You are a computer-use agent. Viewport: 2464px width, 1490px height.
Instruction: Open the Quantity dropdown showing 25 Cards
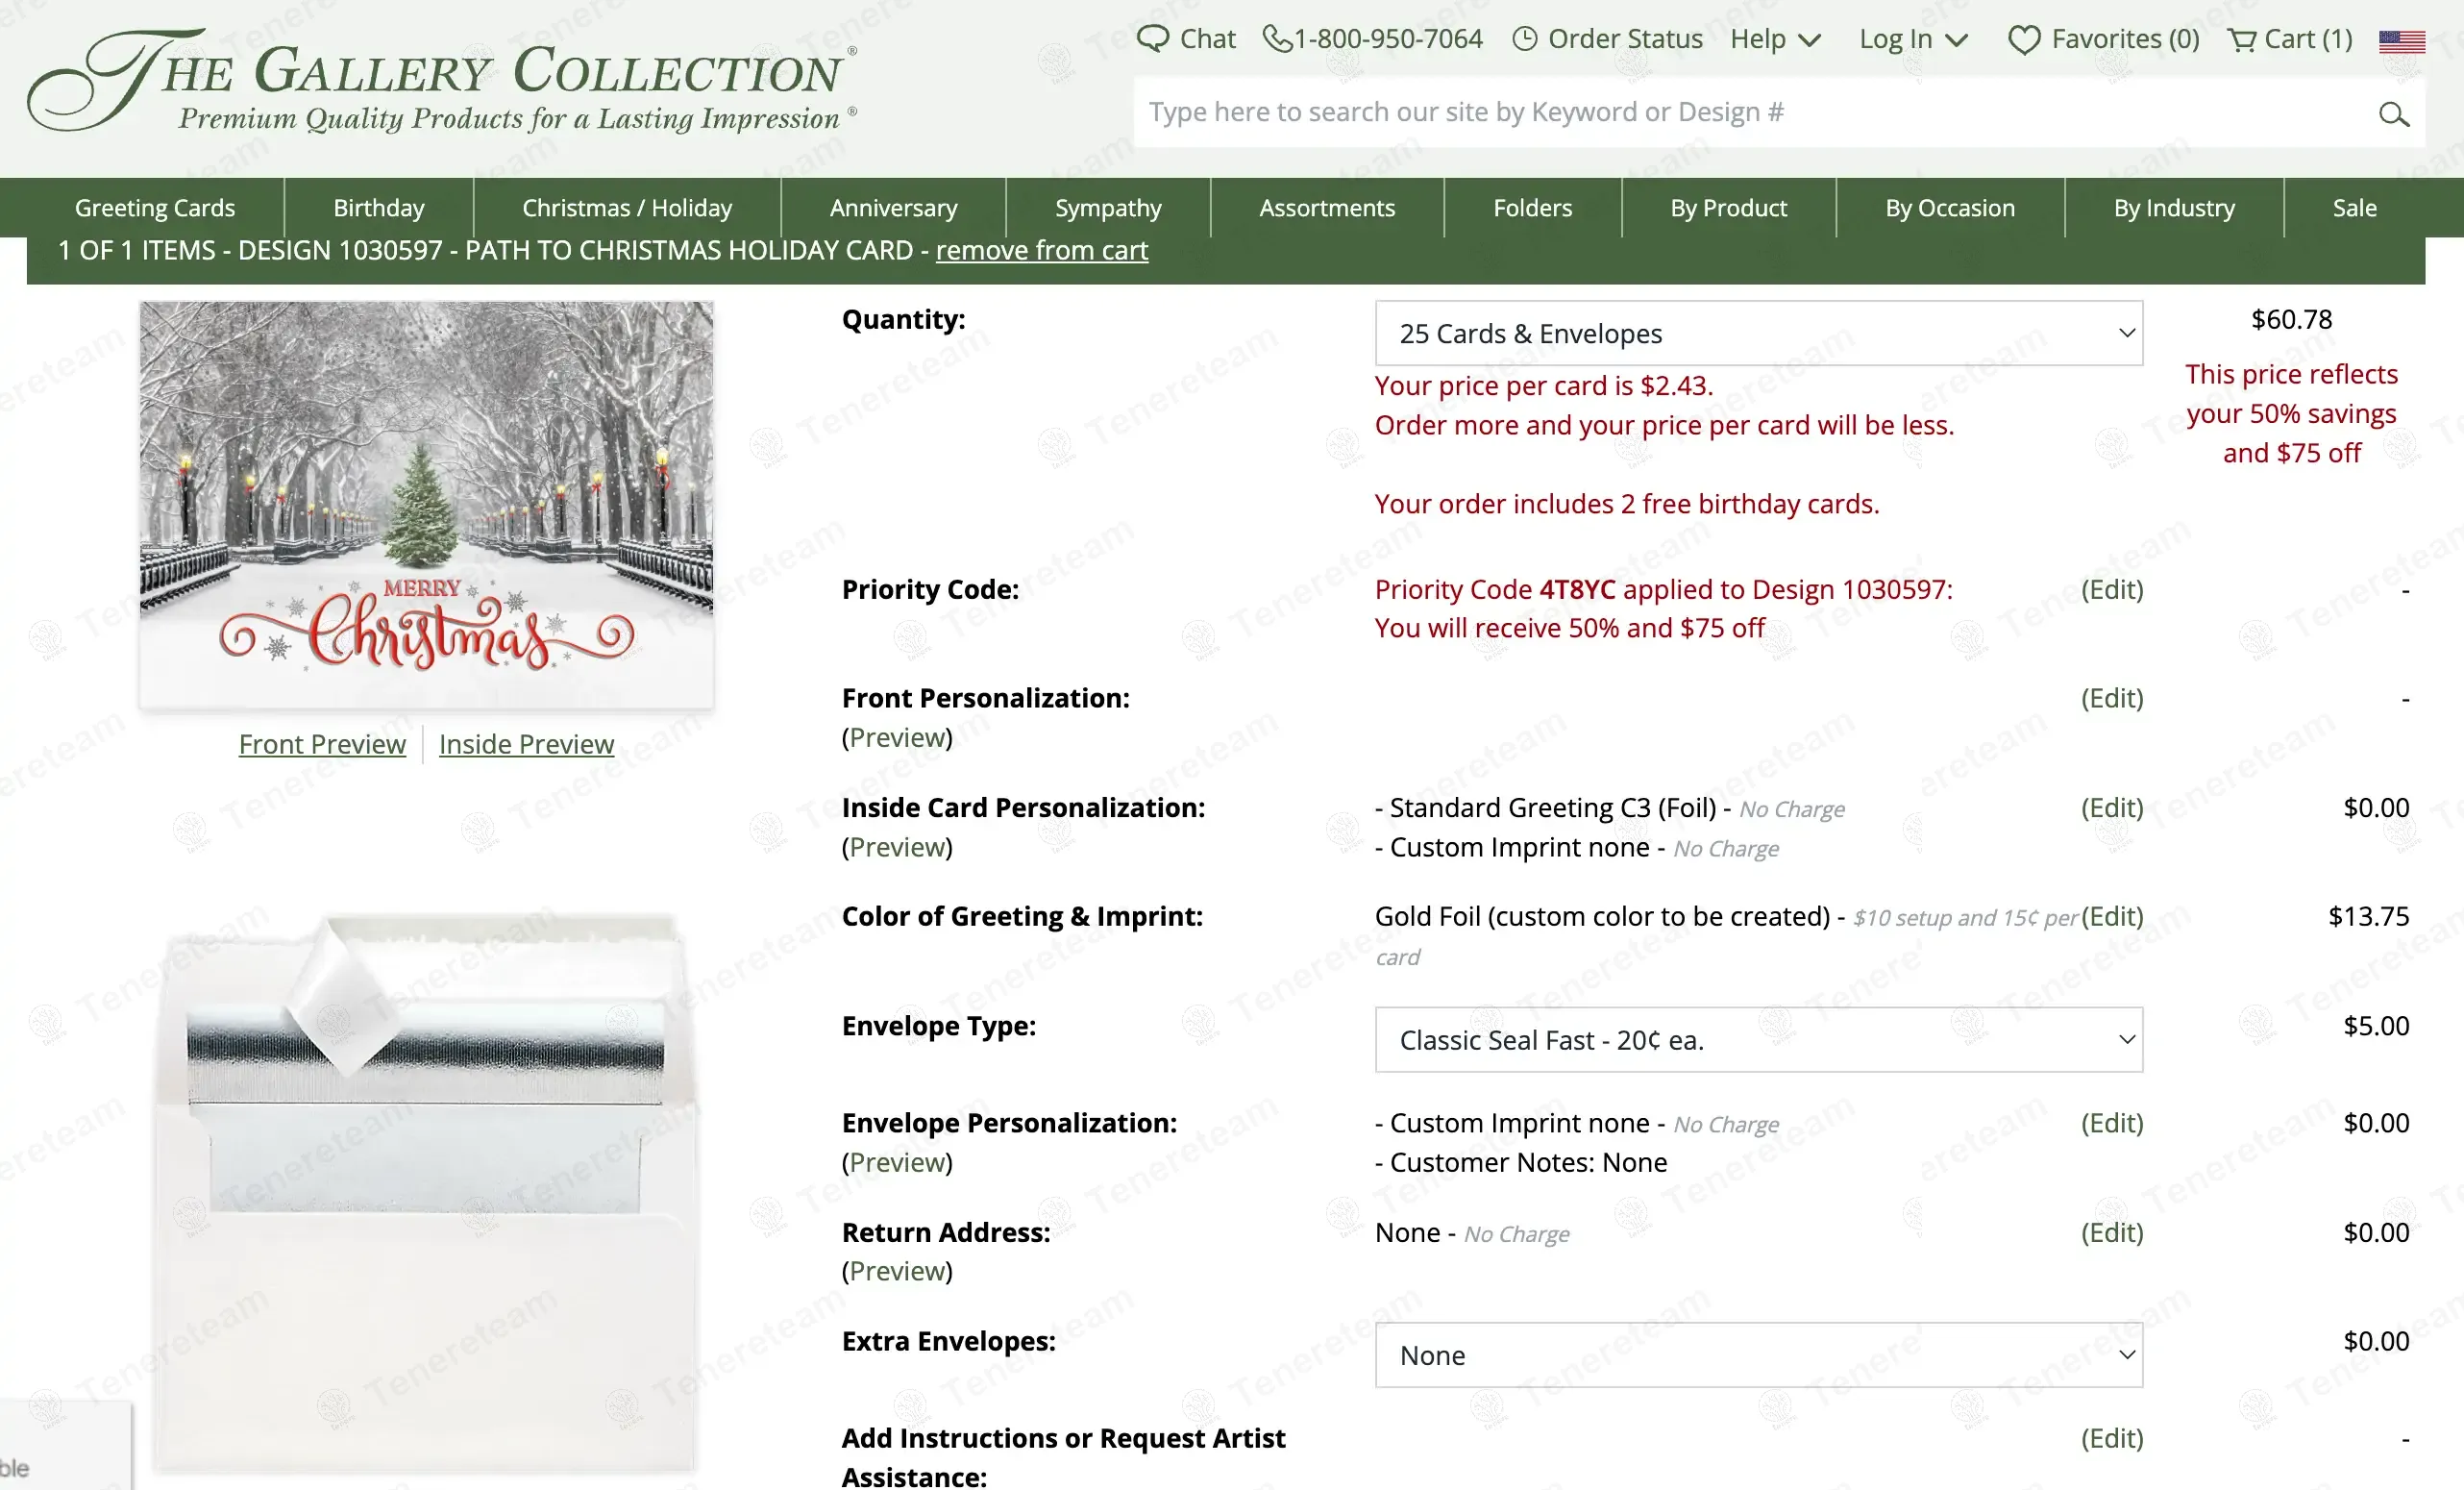pyautogui.click(x=1758, y=333)
